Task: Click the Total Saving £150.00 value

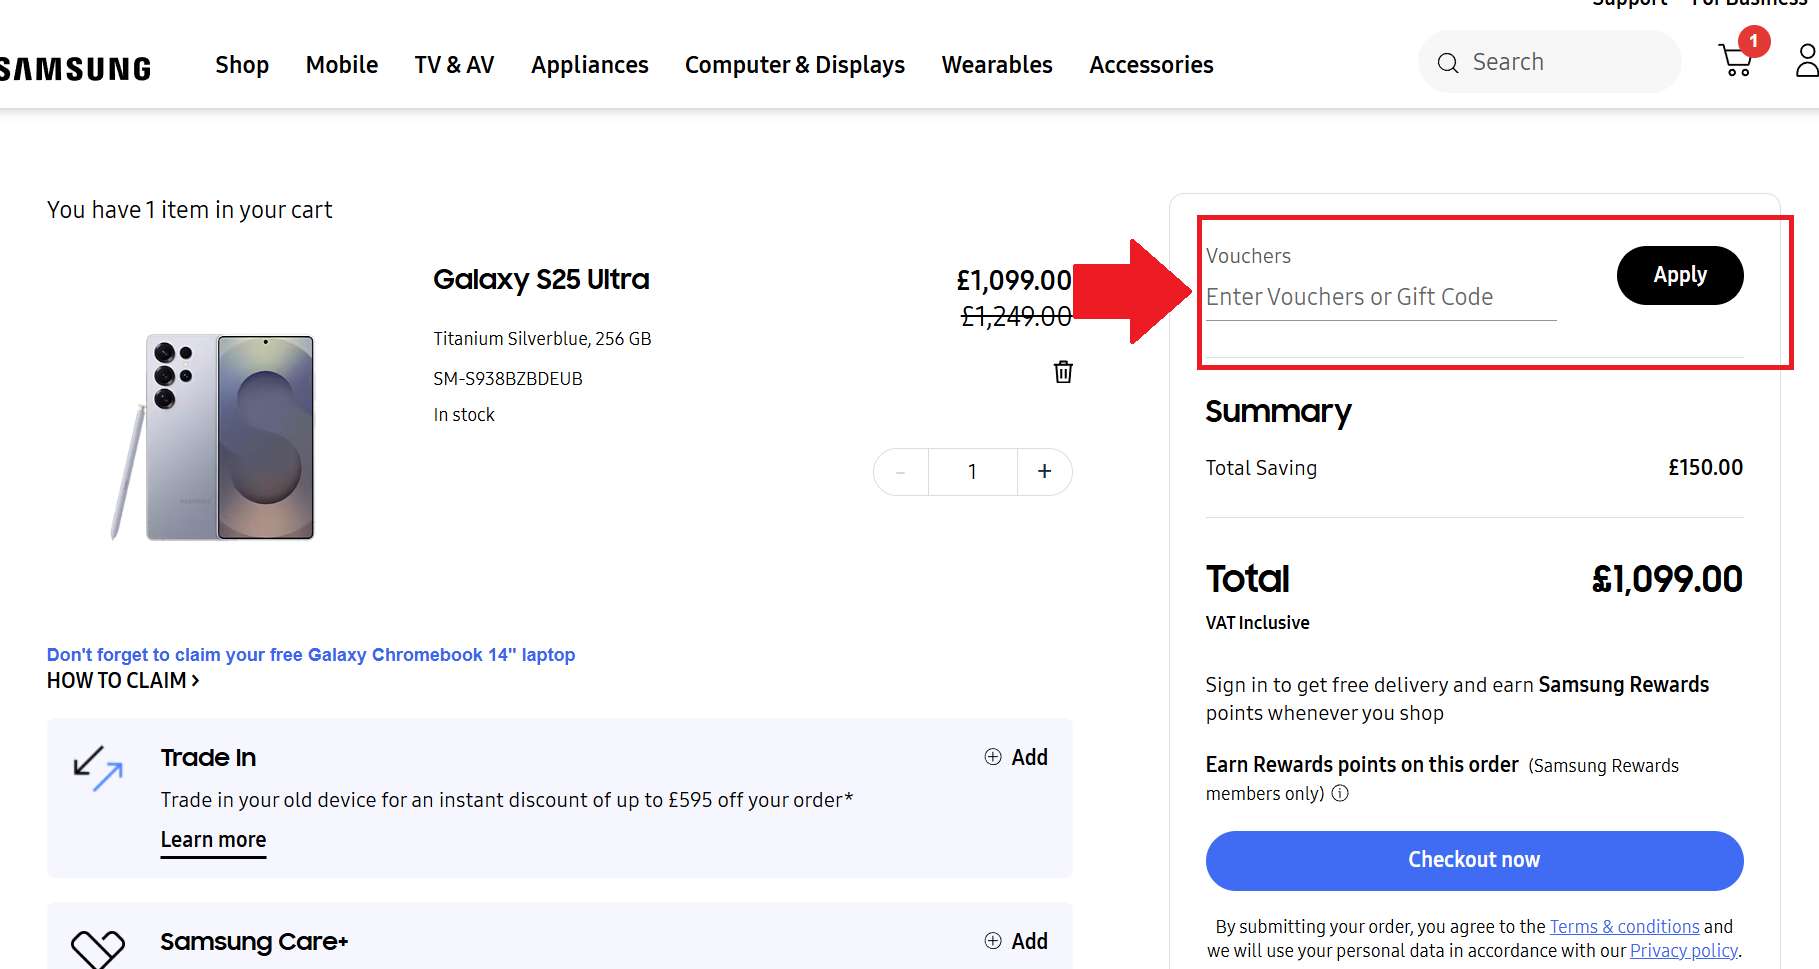Action: pos(1705,468)
